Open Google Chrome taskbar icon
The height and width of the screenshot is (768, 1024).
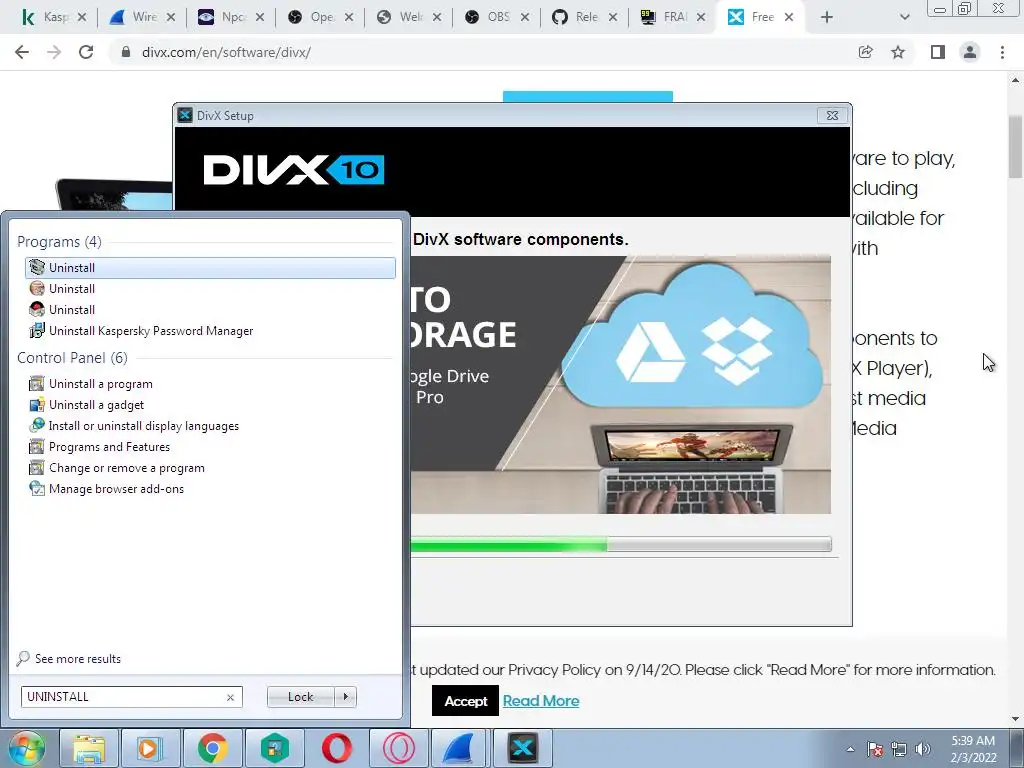(x=213, y=748)
